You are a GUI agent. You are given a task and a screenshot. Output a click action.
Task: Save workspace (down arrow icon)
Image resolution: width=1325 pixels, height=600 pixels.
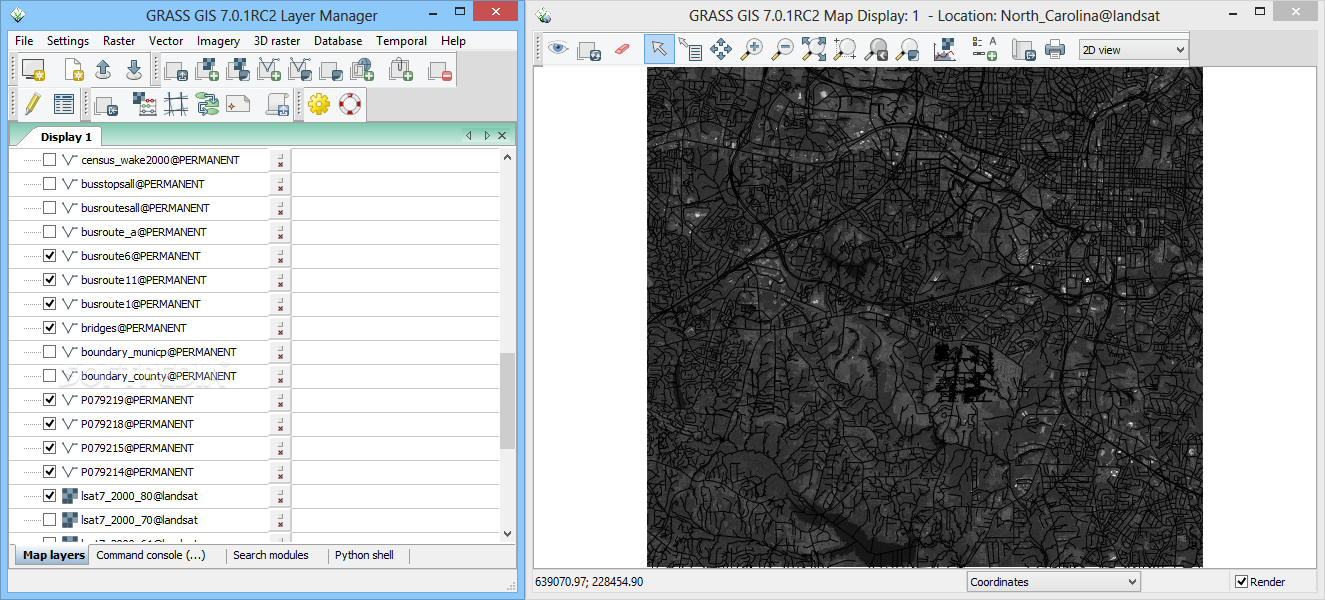click(134, 70)
